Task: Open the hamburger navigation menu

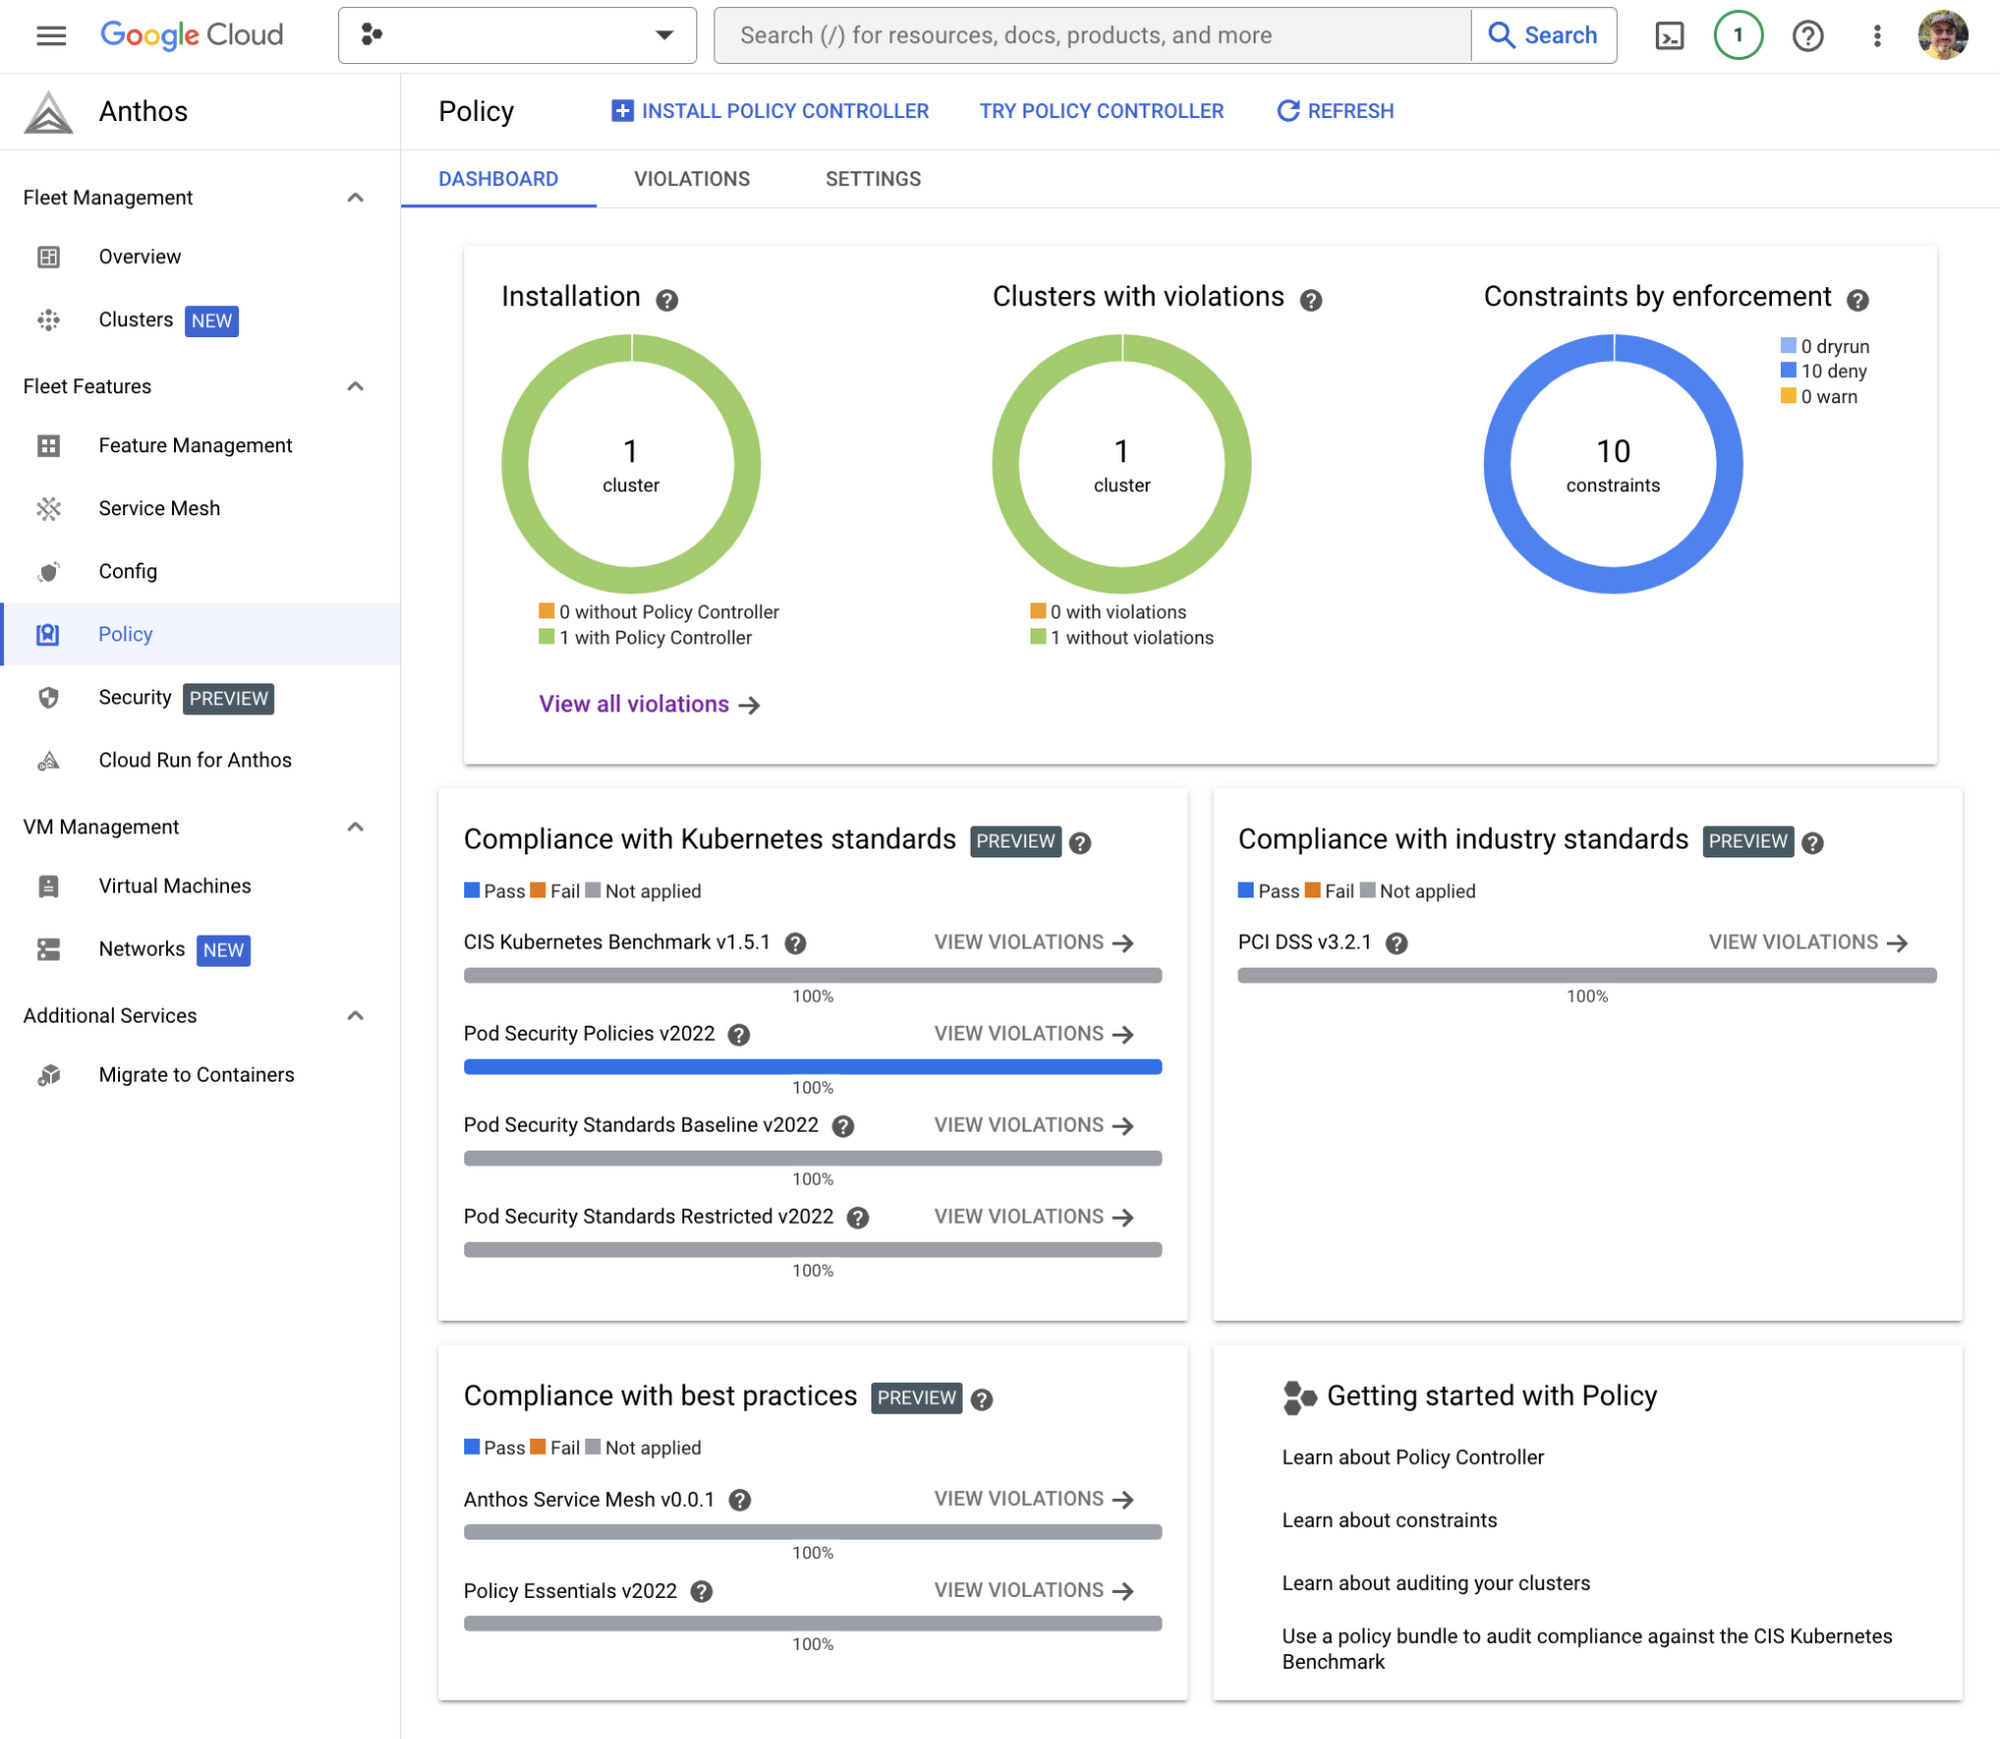Action: (51, 36)
